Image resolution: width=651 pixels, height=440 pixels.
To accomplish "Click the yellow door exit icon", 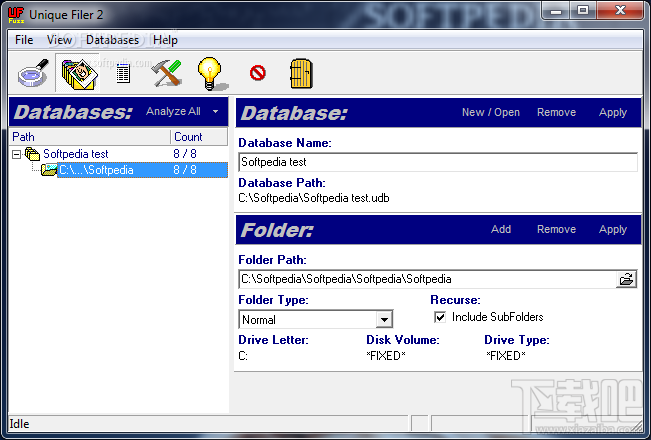I will (301, 73).
